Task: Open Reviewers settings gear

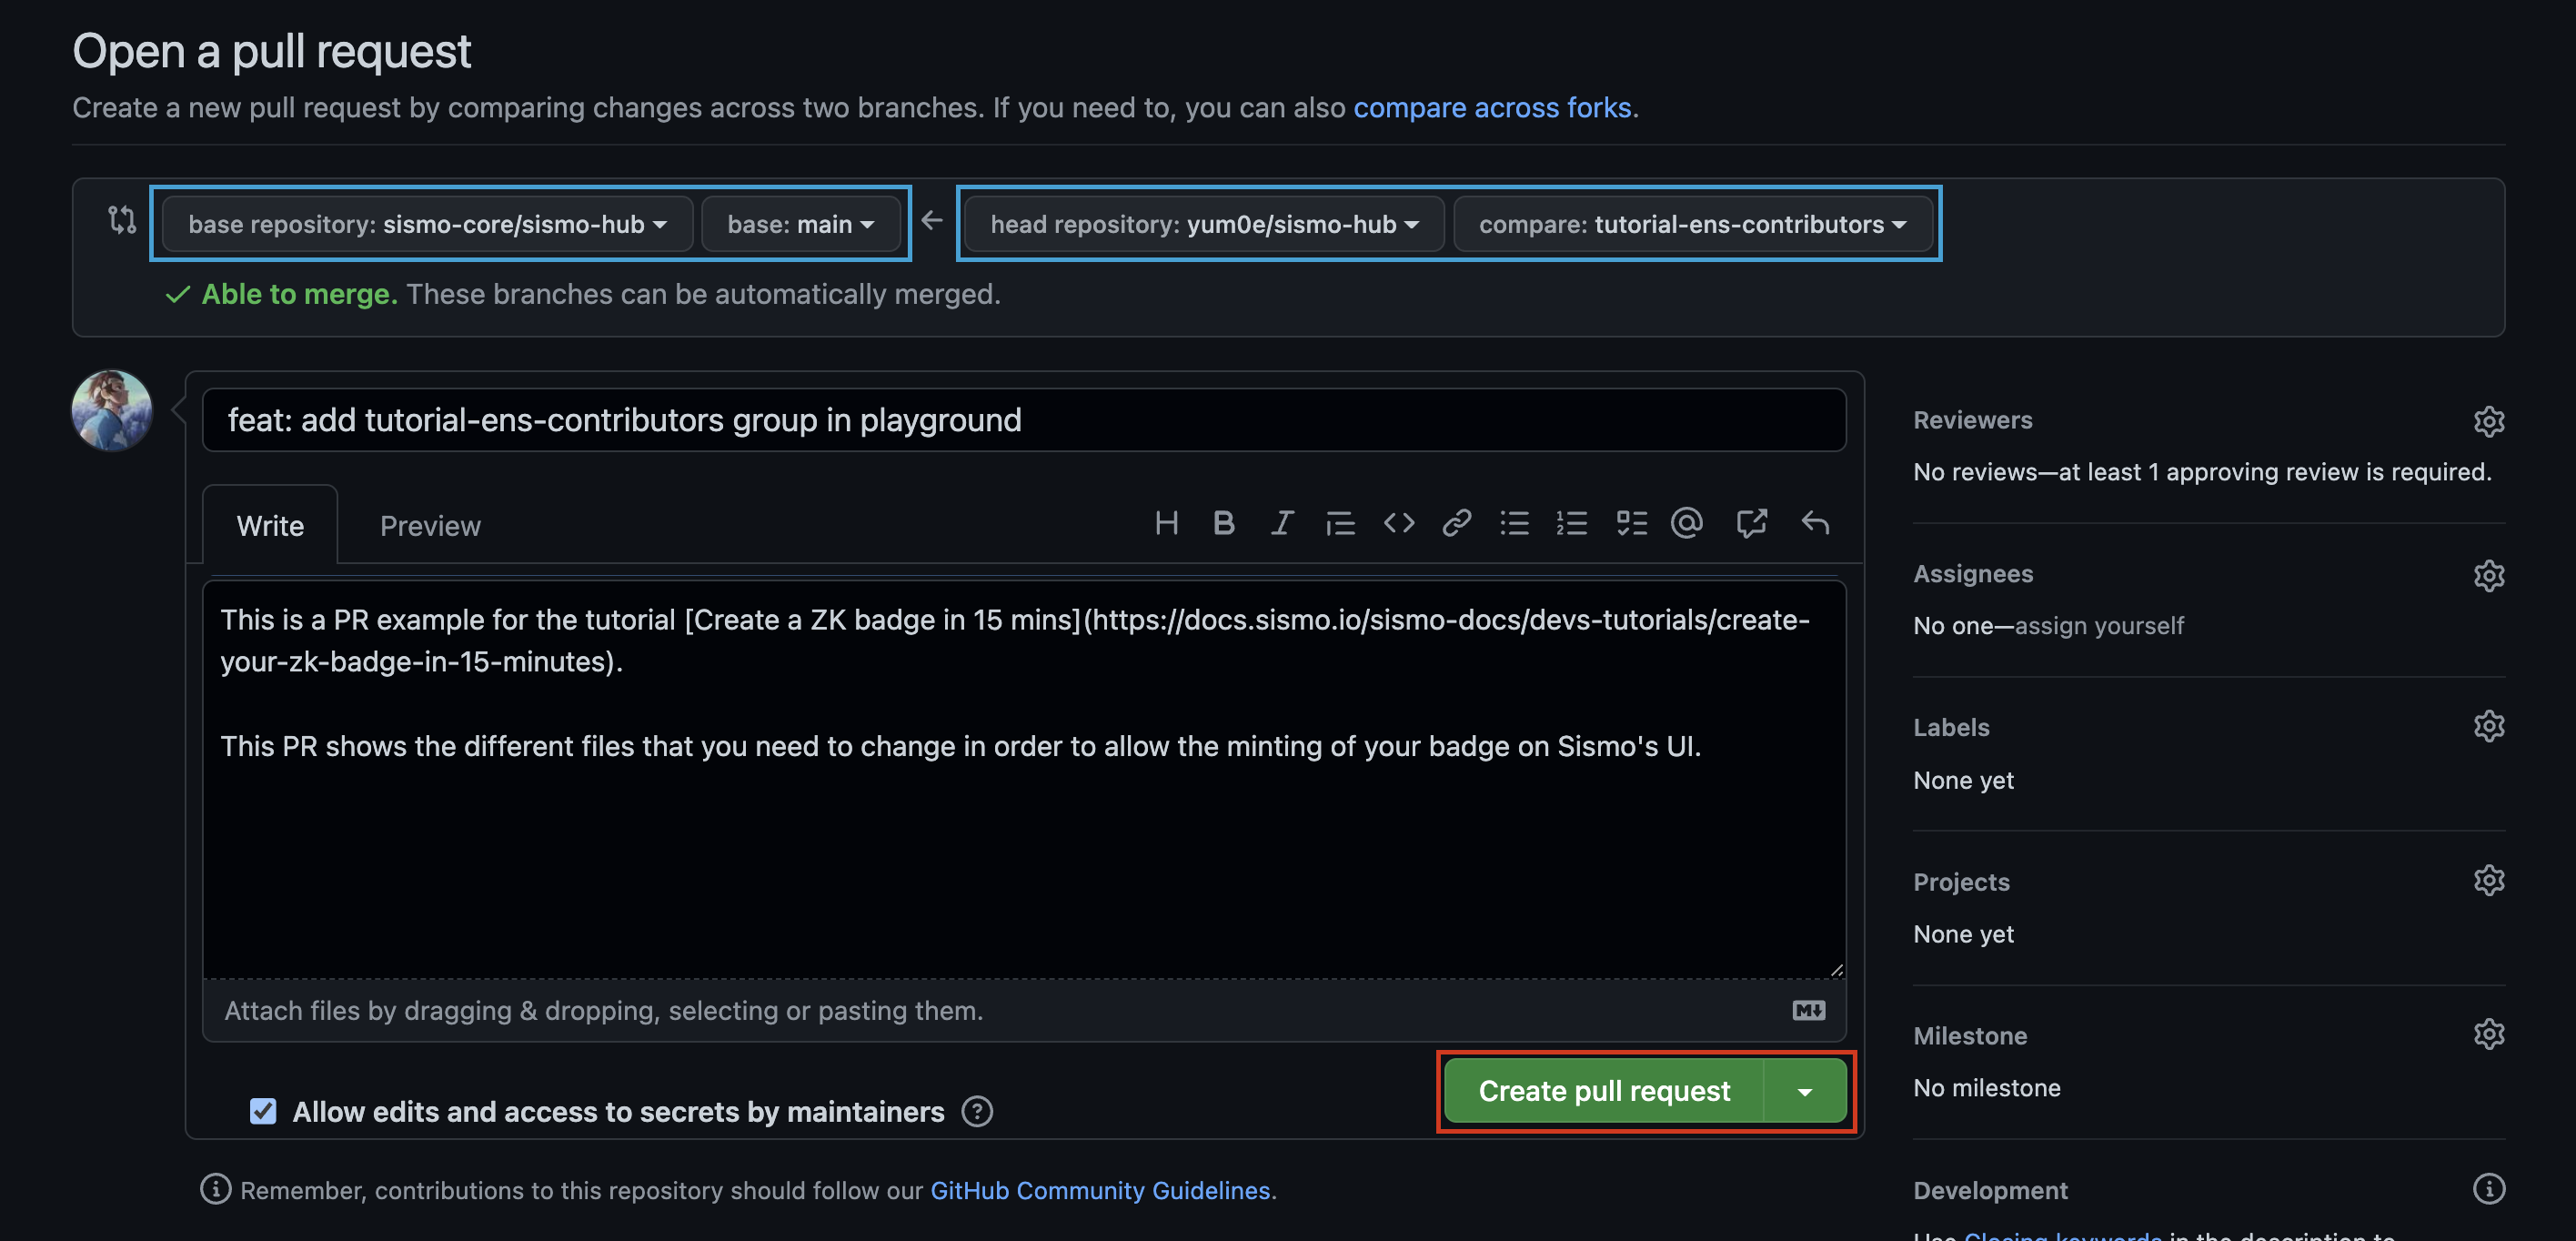Action: click(2488, 421)
